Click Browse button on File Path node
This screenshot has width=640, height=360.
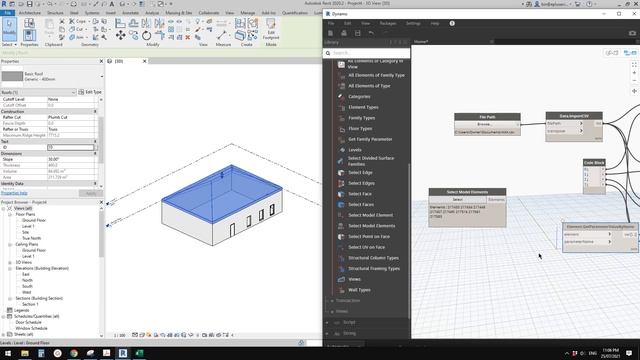pos(485,124)
